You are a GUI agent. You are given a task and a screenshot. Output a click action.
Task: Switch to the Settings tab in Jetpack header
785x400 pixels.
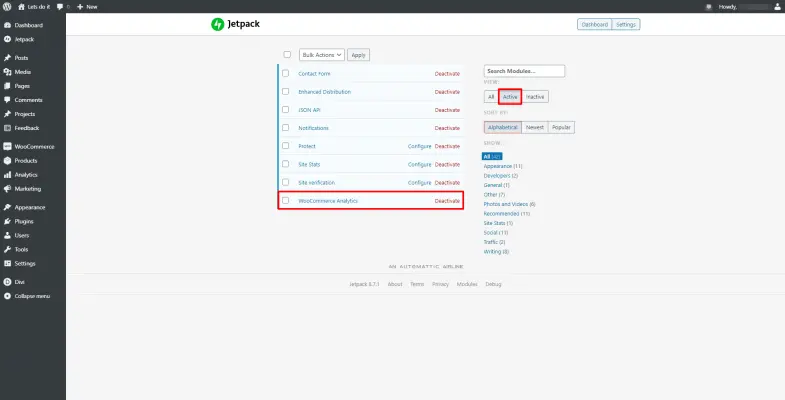coord(626,25)
